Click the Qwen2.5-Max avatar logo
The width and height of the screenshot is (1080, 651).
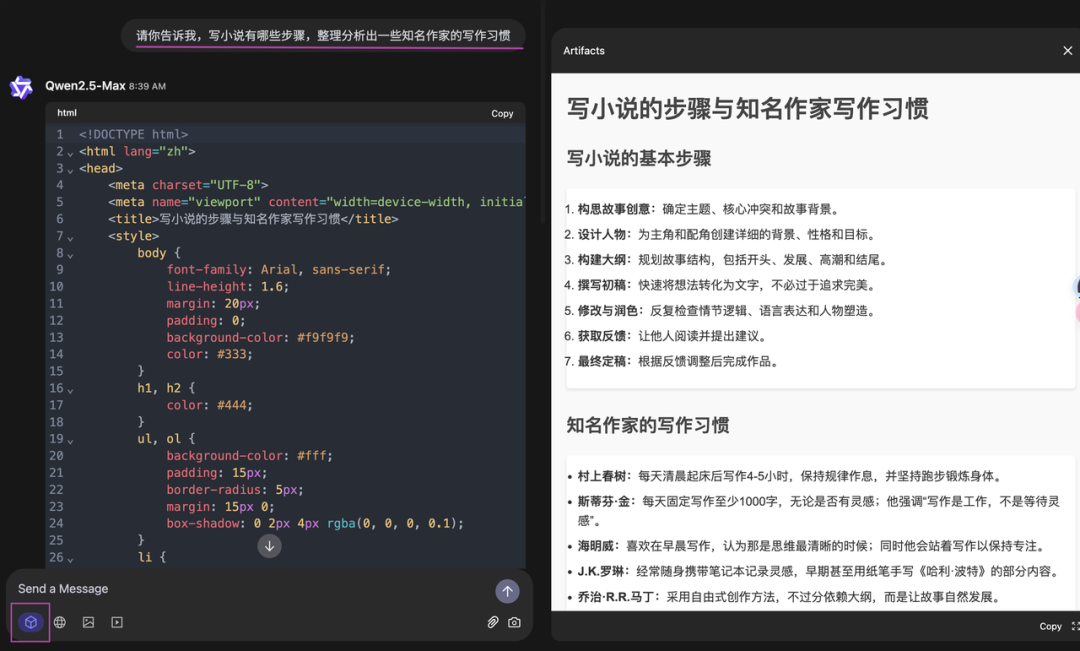(x=20, y=85)
